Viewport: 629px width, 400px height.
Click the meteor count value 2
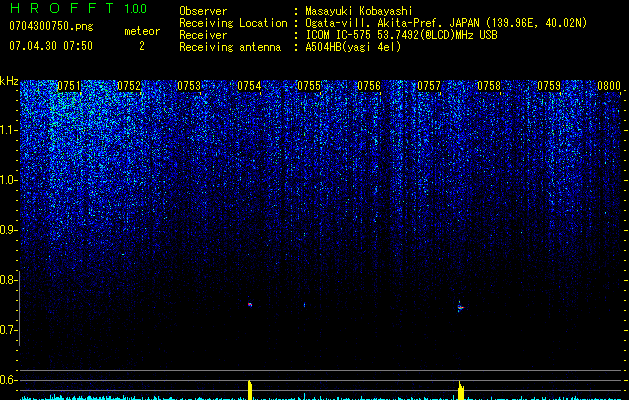142,46
